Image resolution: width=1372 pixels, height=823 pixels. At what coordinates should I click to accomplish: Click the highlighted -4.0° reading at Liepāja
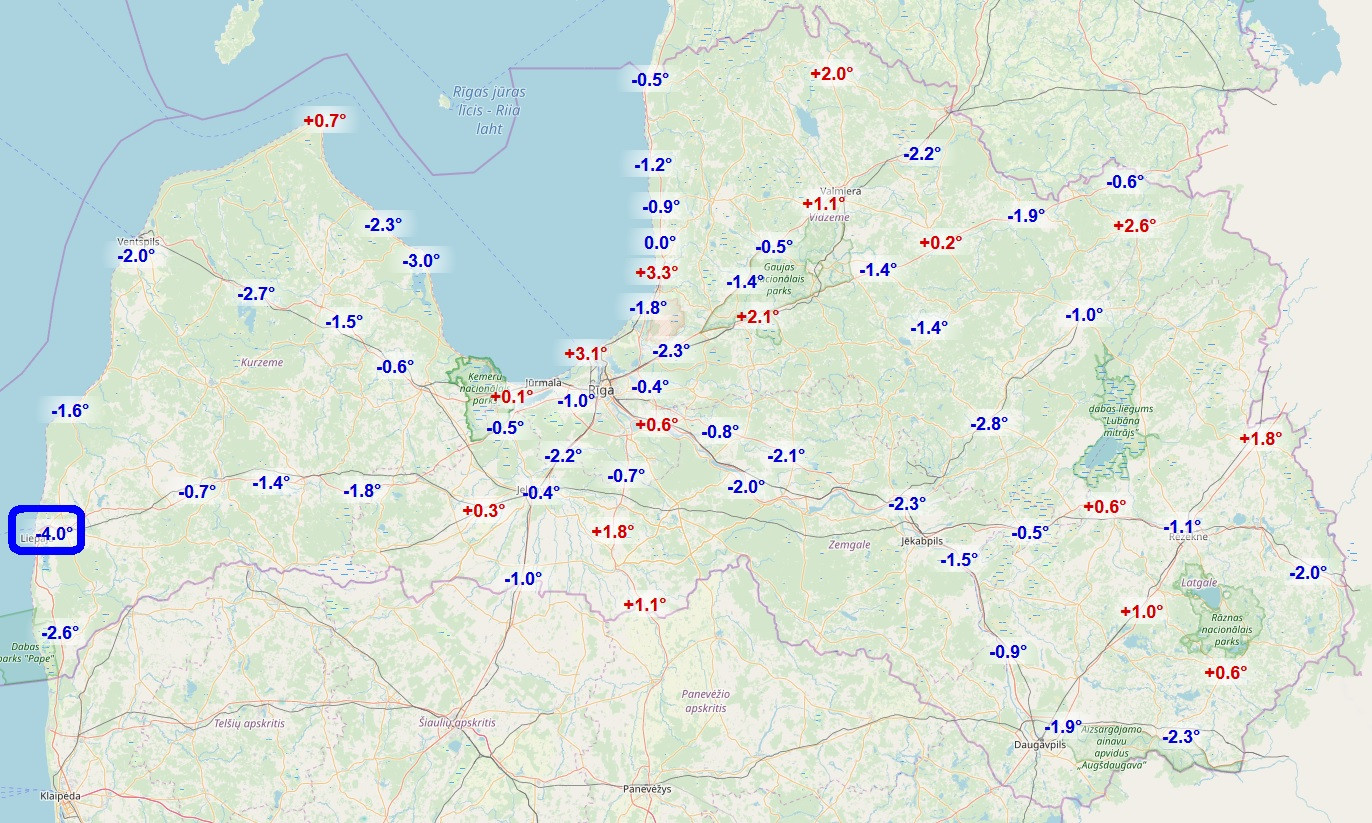coord(55,534)
